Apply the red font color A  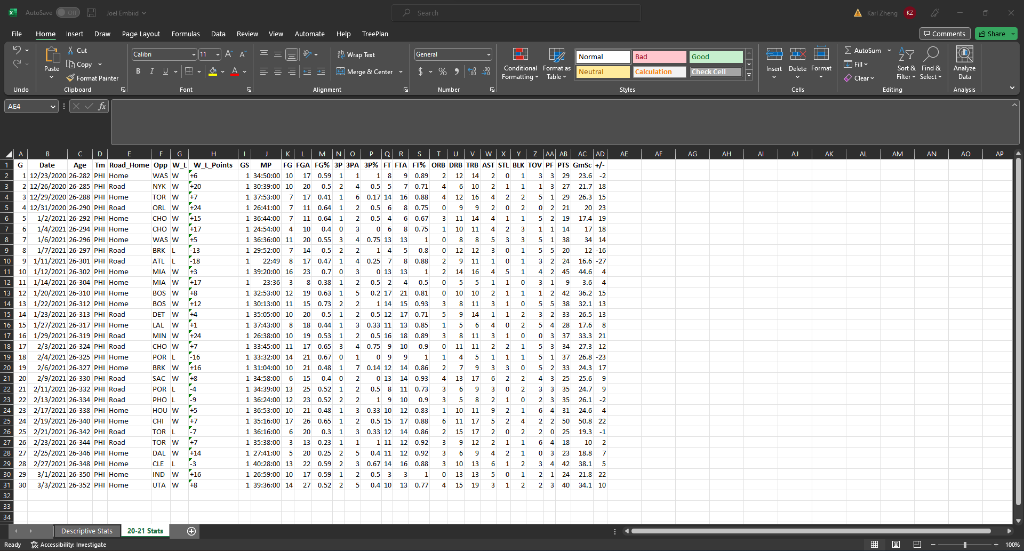pos(234,71)
